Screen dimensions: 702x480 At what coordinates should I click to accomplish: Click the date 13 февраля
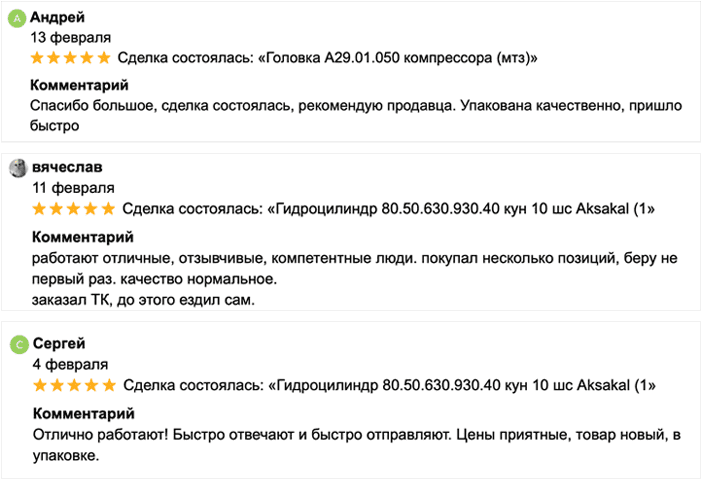[71, 37]
